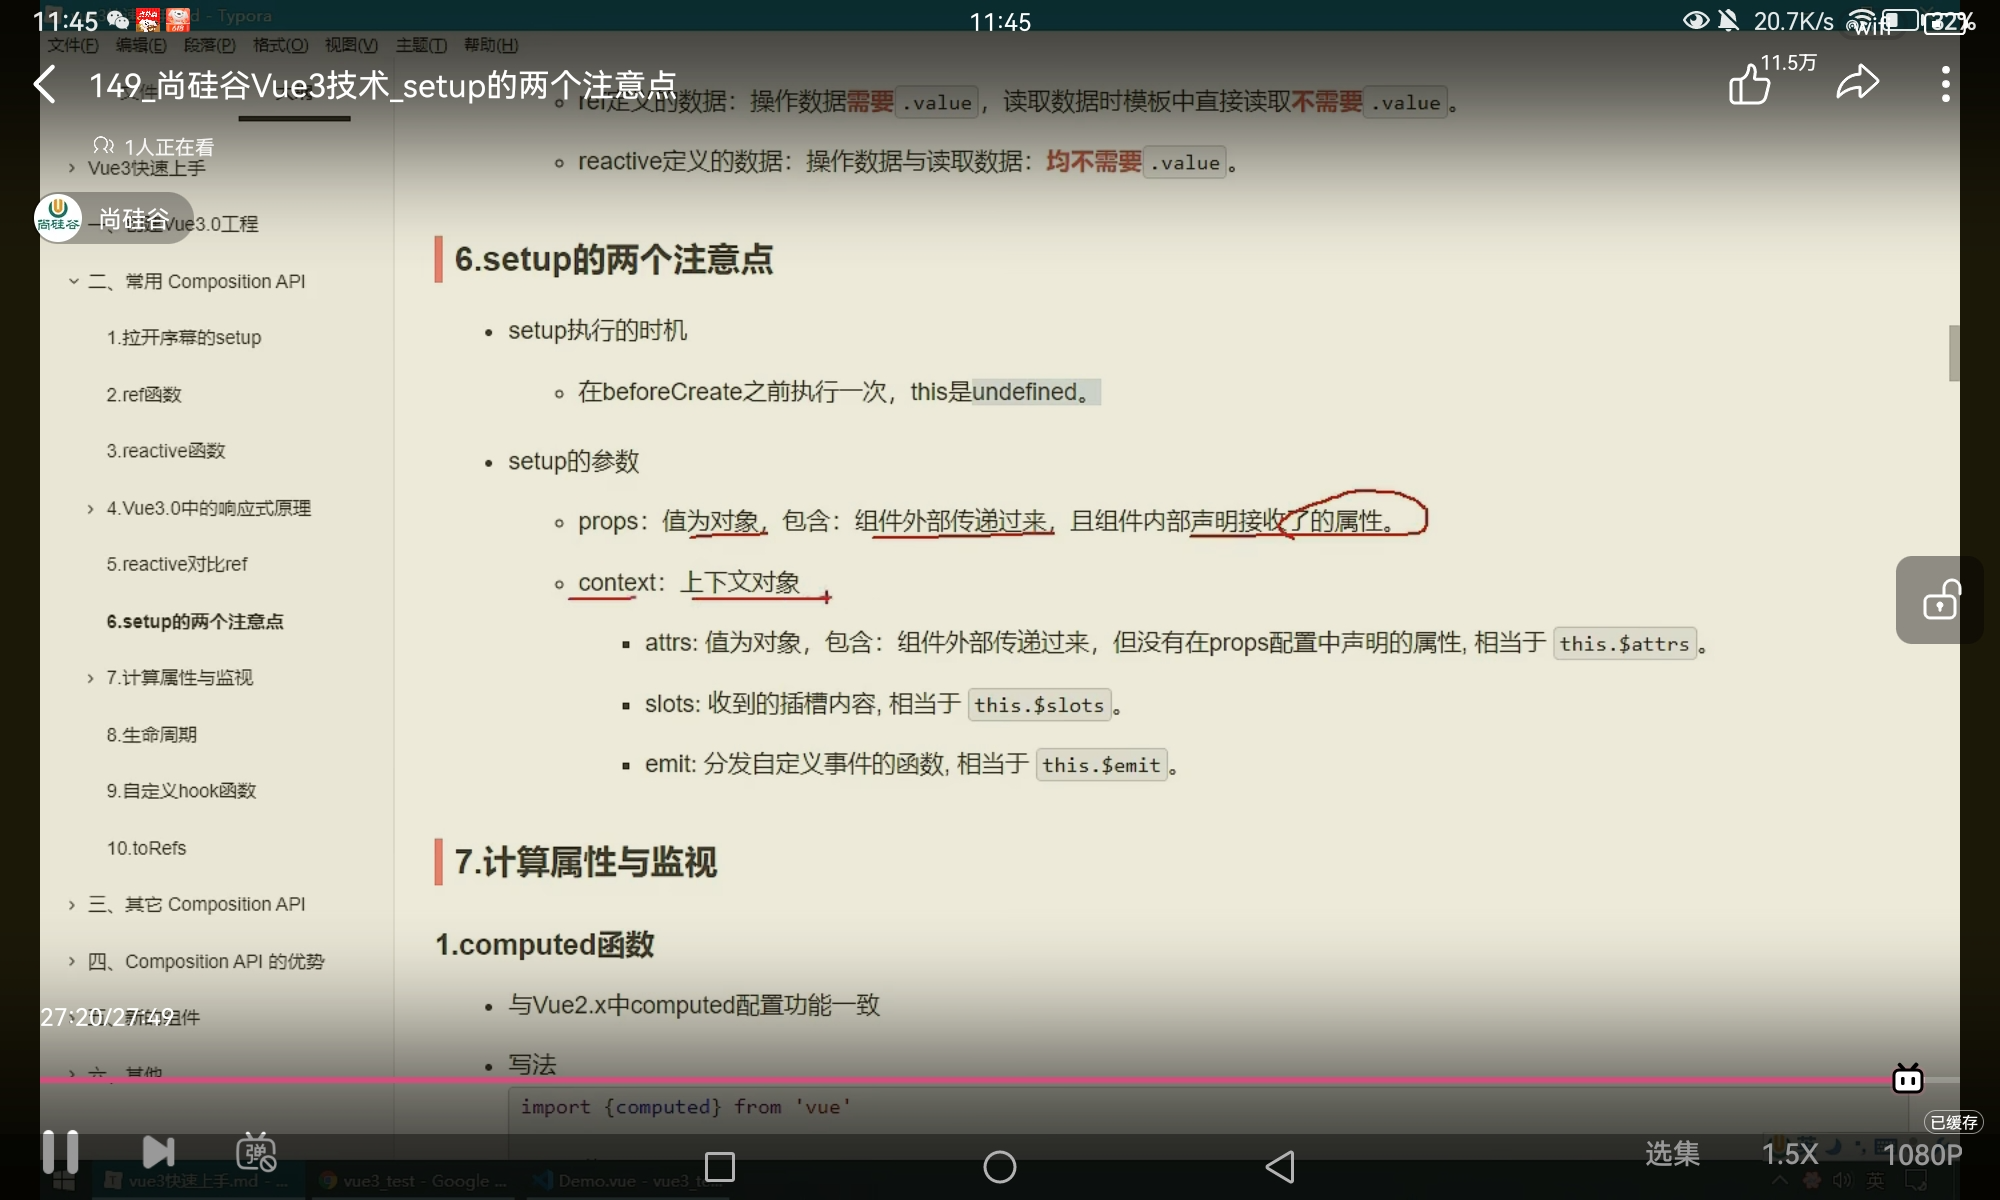2000x1200 pixels.
Task: Tap the back arrow to exit the video
Action: 45,85
